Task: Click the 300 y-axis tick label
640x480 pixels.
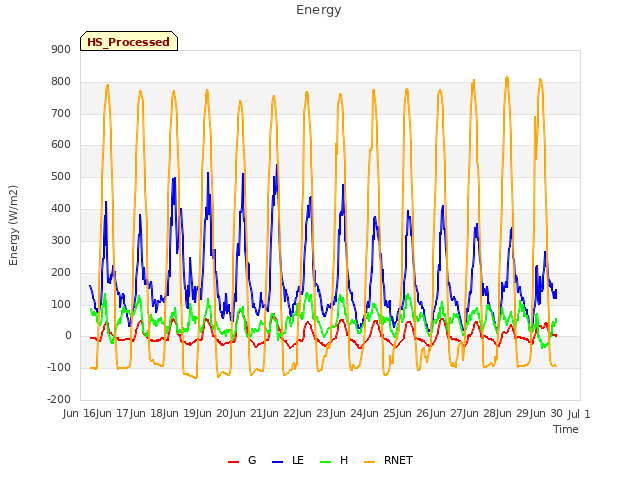Action: click(x=61, y=240)
